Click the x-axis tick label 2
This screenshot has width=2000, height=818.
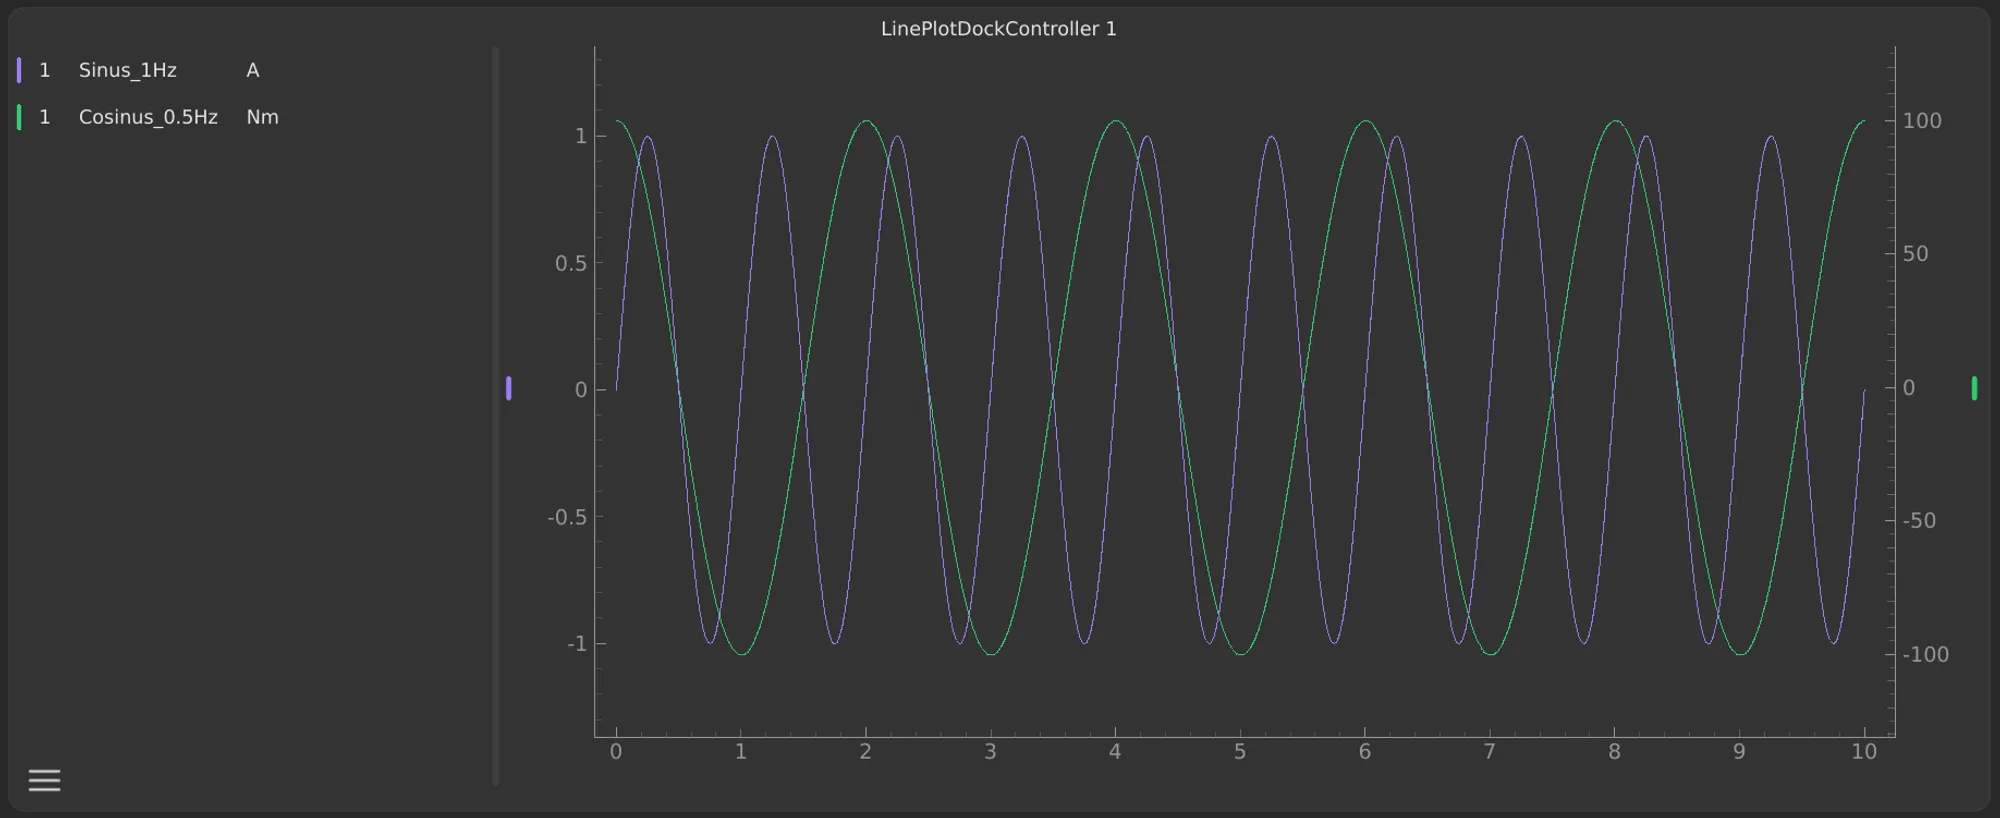865,752
